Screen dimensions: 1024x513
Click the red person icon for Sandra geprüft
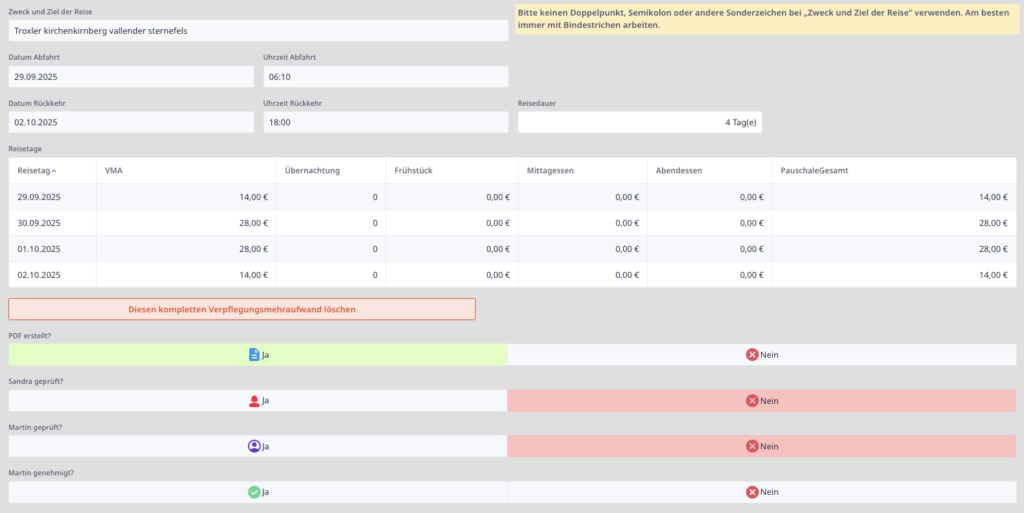[254, 401]
